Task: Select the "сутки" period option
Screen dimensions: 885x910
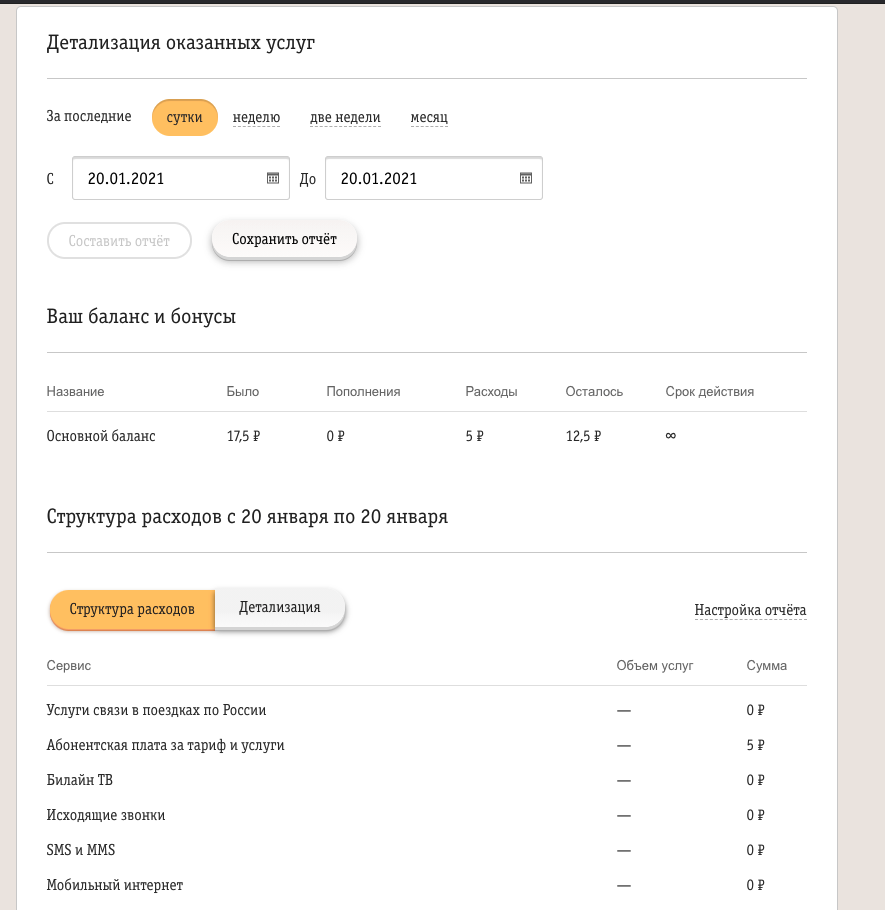Action: click(185, 117)
